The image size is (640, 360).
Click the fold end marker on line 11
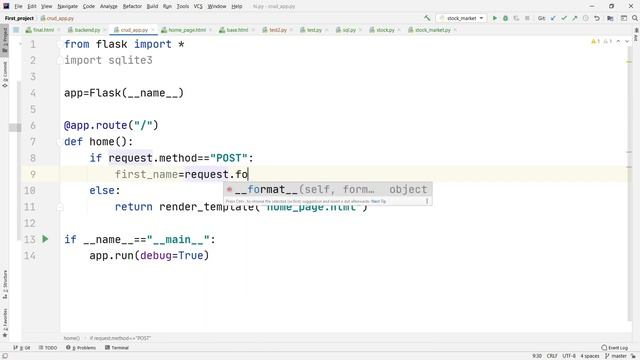[x=60, y=207]
